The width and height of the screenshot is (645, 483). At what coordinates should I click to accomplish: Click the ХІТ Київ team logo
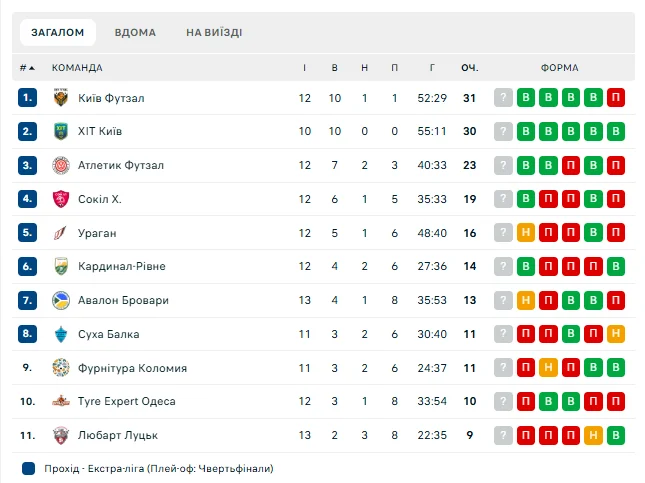coord(60,132)
